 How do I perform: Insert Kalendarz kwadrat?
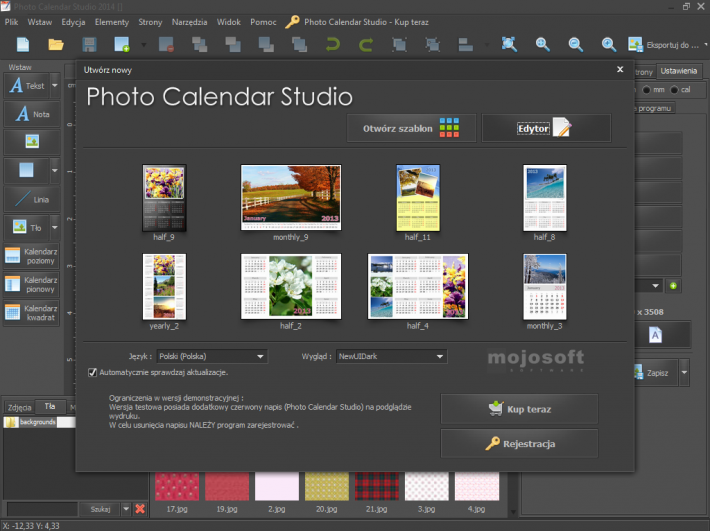(x=32, y=313)
